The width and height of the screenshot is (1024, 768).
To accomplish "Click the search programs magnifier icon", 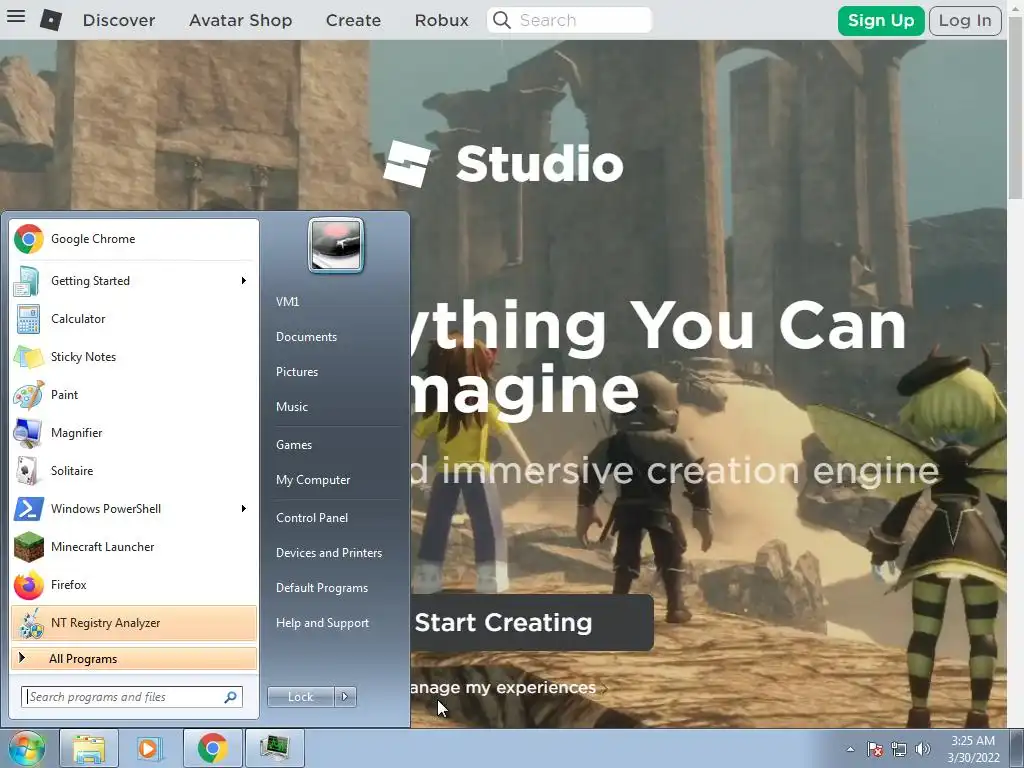I will (x=230, y=697).
